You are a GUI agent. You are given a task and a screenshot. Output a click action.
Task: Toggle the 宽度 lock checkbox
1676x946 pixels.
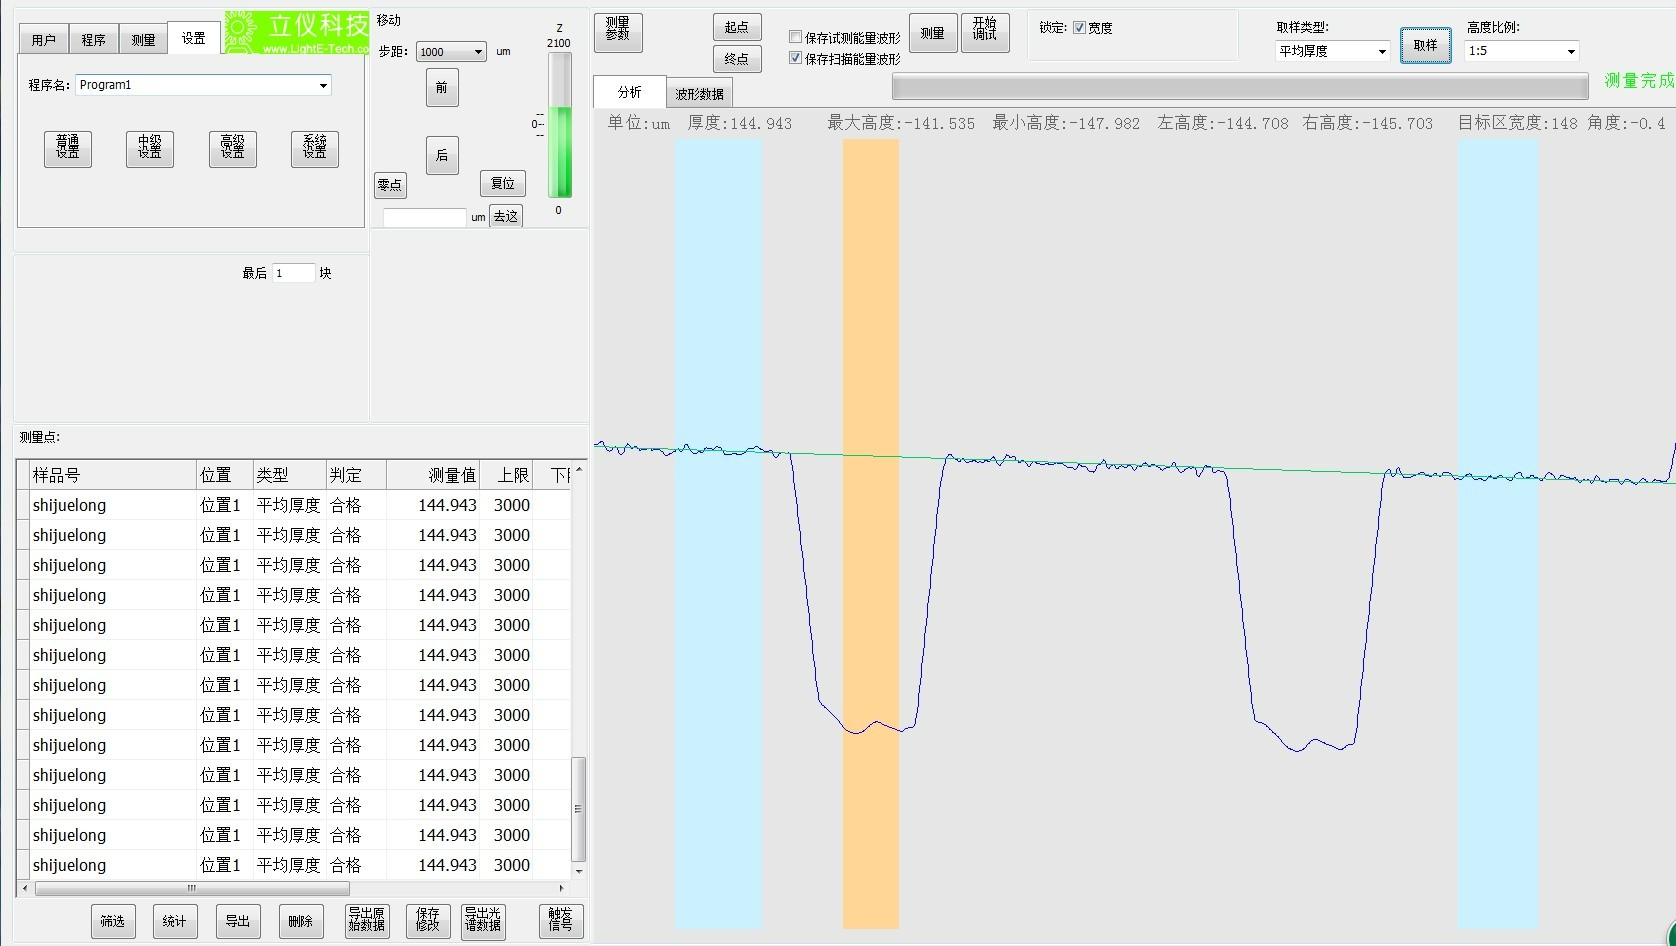1079,28
